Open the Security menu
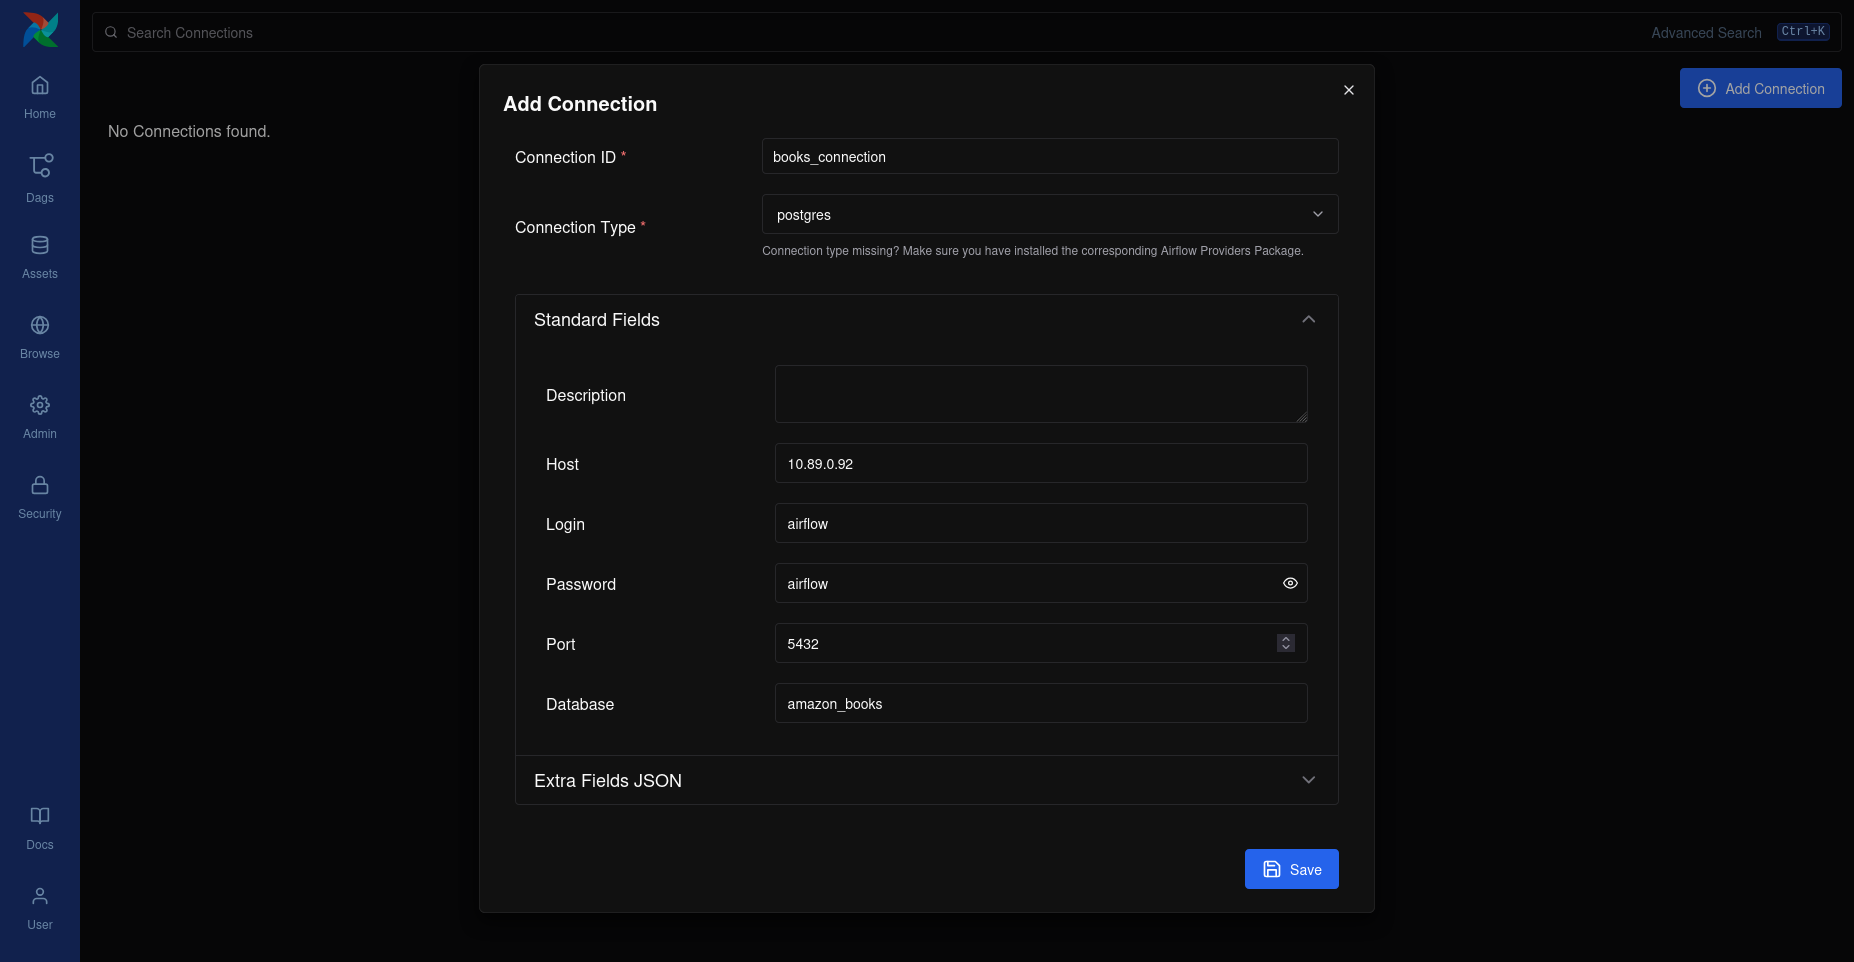1854x962 pixels. [40, 497]
